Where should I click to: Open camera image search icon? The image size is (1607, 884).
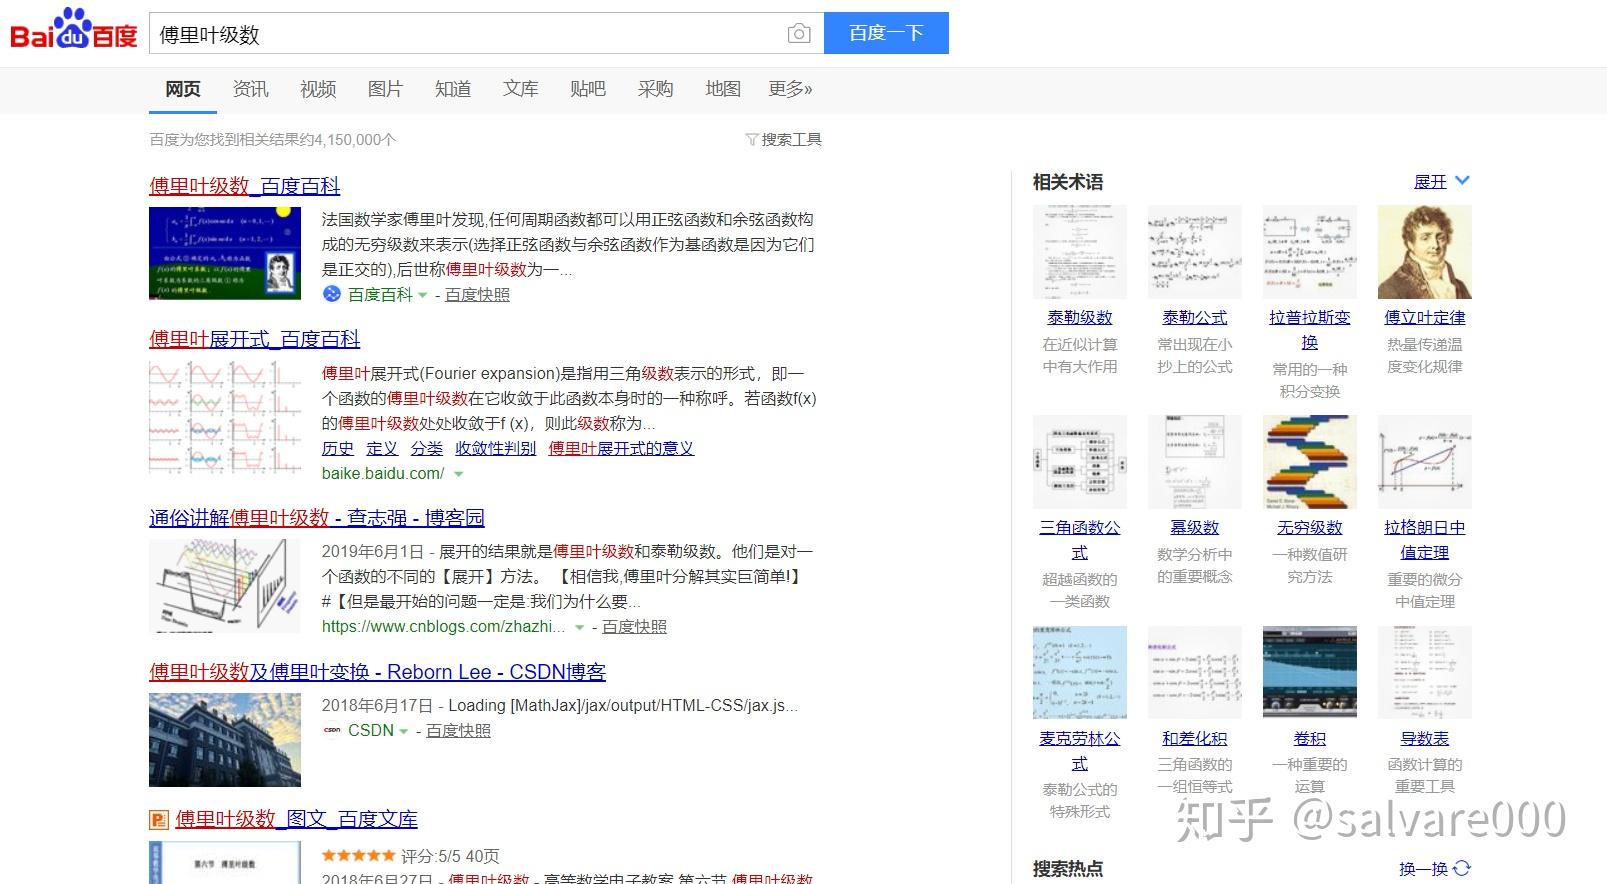(x=798, y=34)
